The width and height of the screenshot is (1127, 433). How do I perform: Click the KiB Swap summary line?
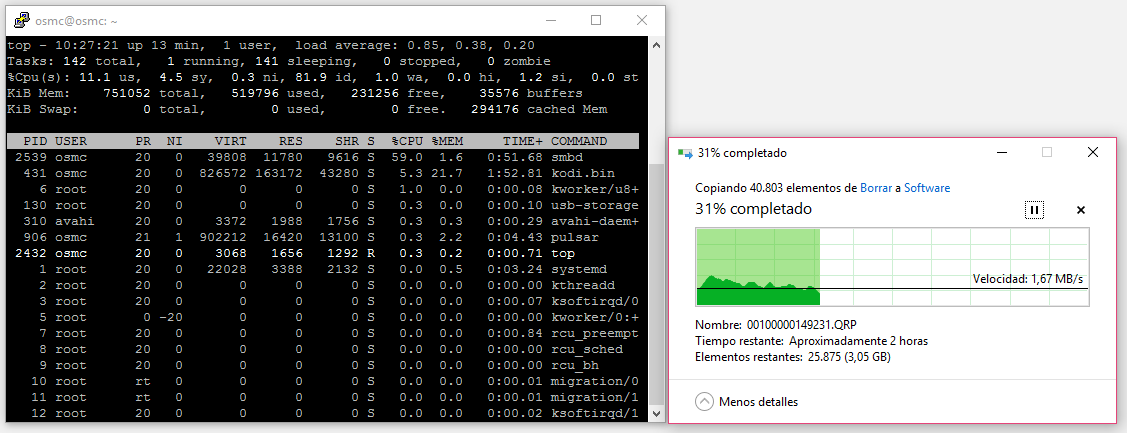click(x=307, y=109)
